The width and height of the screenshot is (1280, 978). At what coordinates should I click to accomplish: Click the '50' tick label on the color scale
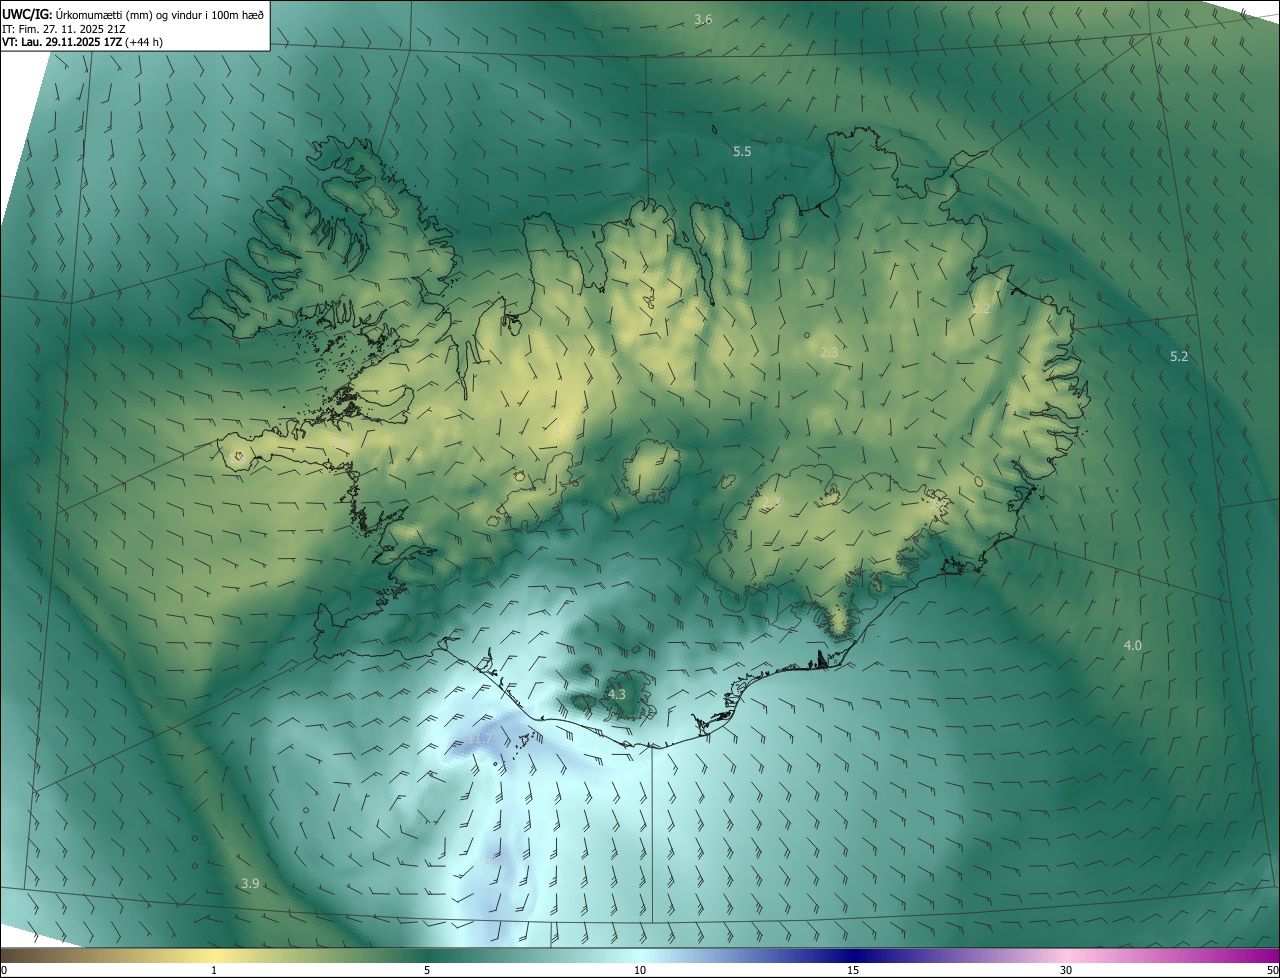pyautogui.click(x=1272, y=970)
